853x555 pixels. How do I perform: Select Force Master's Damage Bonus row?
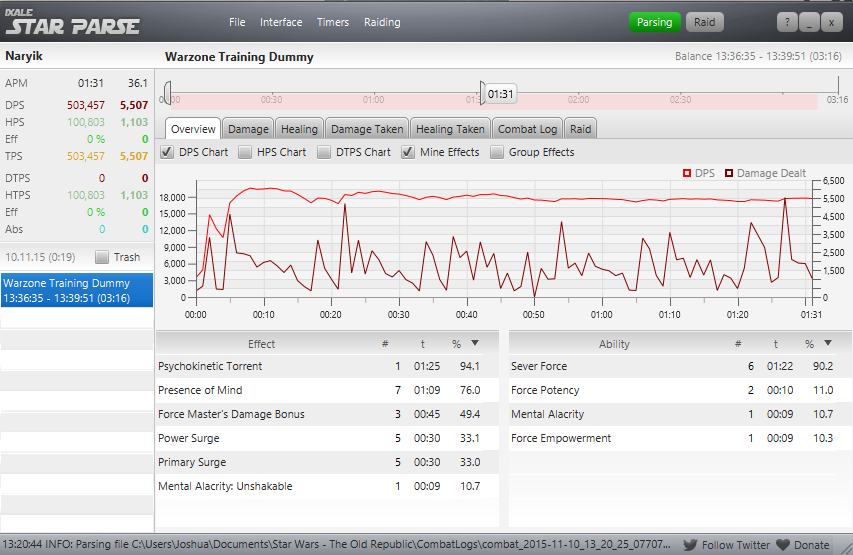327,414
